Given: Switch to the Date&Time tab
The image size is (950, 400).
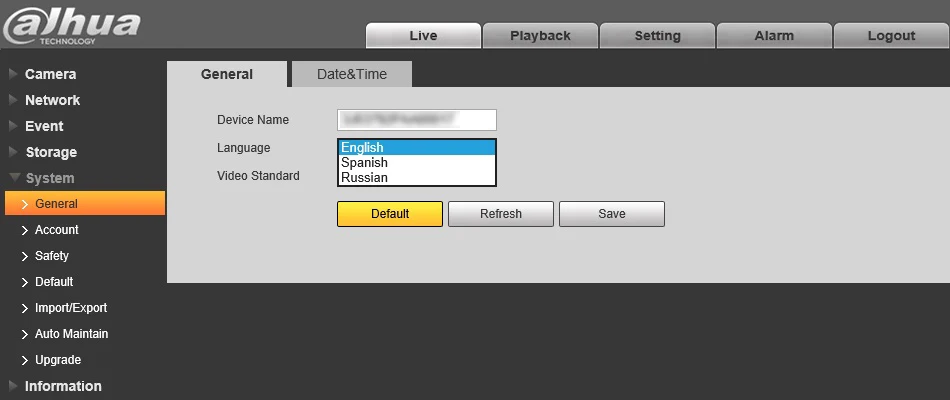Looking at the screenshot, I should [352, 74].
